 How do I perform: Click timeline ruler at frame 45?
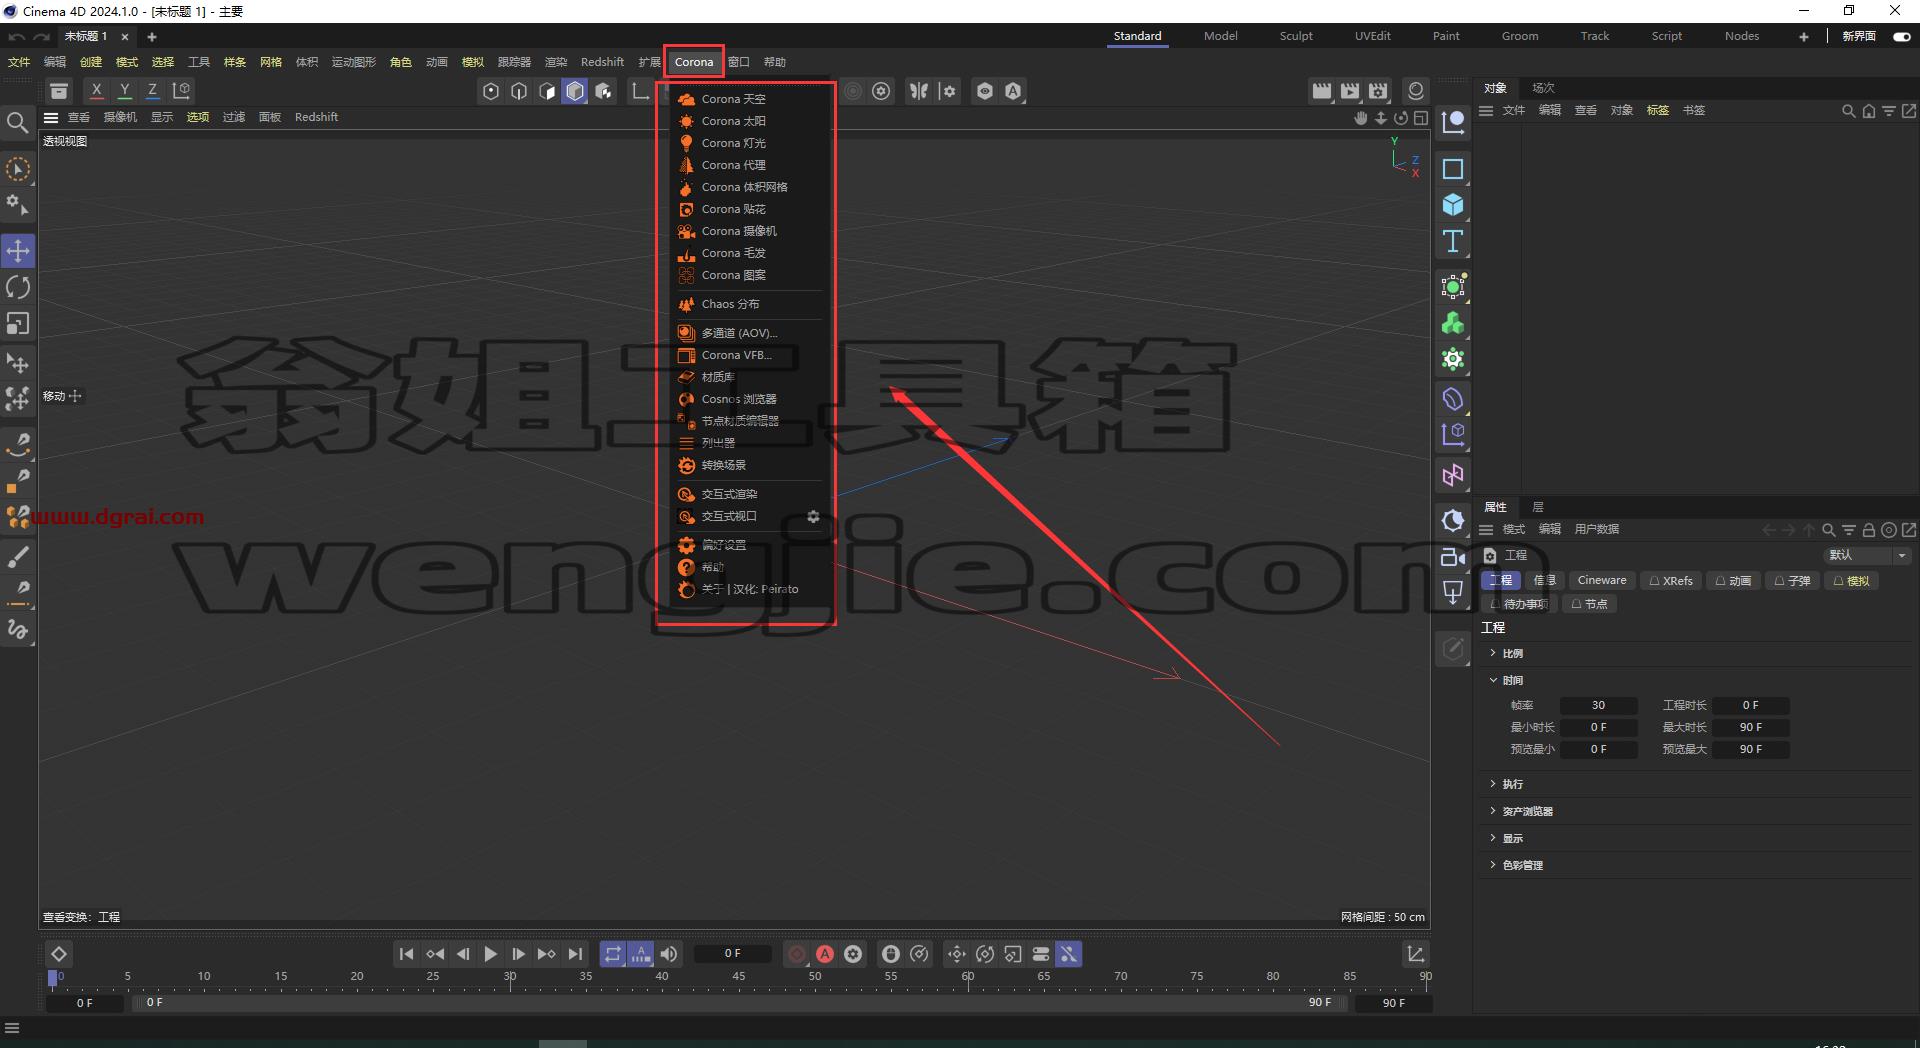click(738, 977)
